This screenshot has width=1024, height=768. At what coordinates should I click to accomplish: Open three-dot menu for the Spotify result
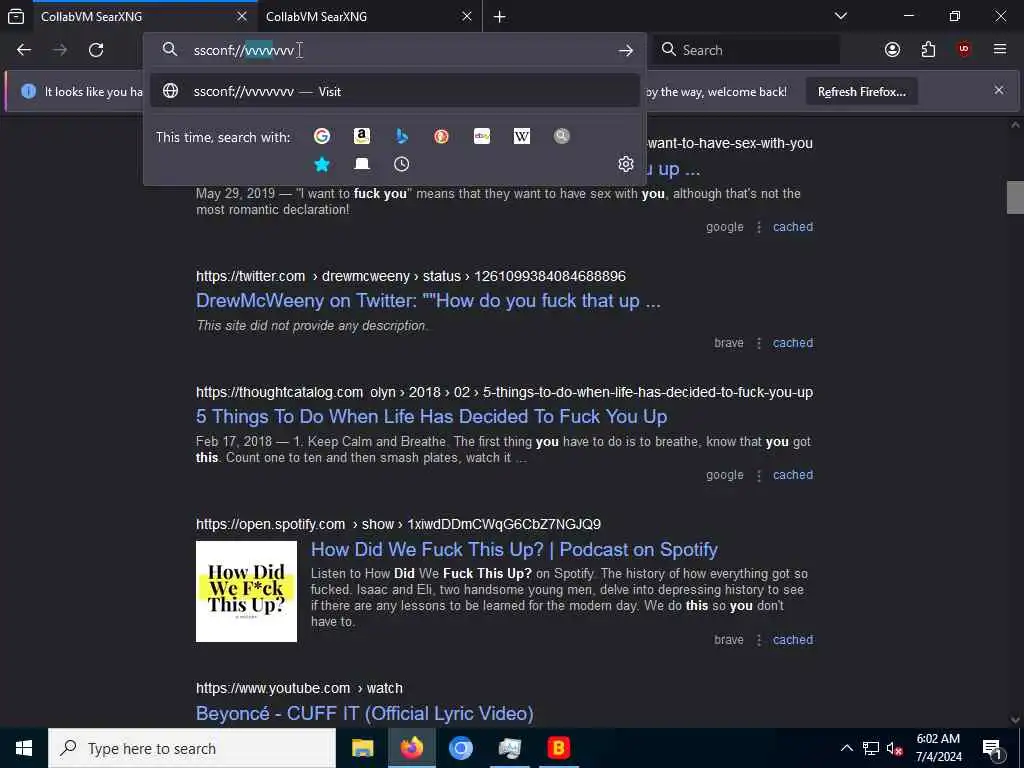[x=759, y=639]
